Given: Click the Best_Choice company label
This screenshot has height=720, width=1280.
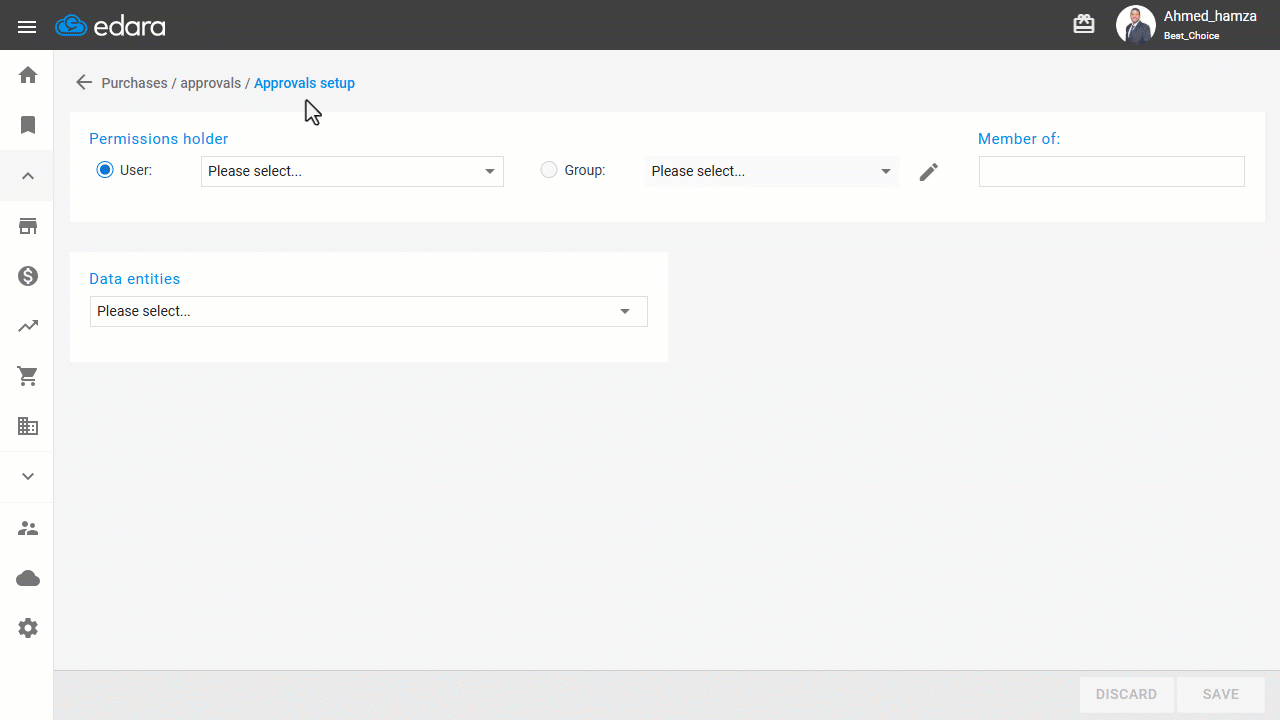Looking at the screenshot, I should (1191, 36).
